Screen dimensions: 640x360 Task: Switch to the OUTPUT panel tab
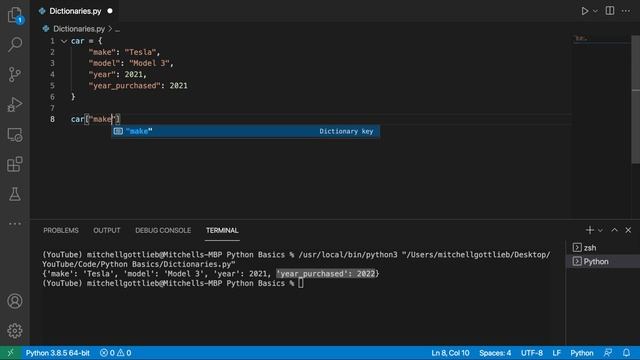[107, 231]
